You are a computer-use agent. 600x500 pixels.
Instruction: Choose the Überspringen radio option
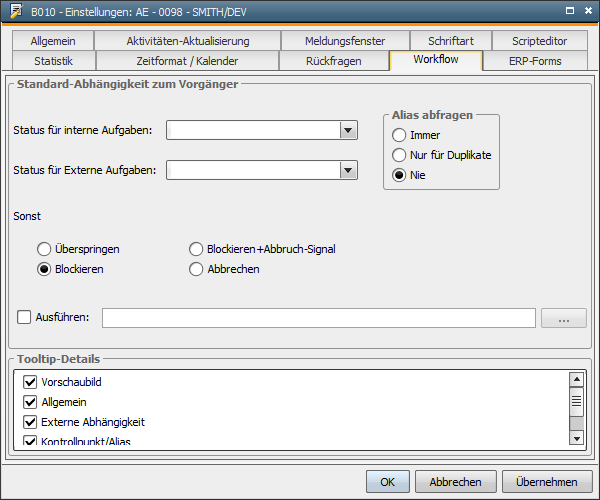click(x=44, y=249)
